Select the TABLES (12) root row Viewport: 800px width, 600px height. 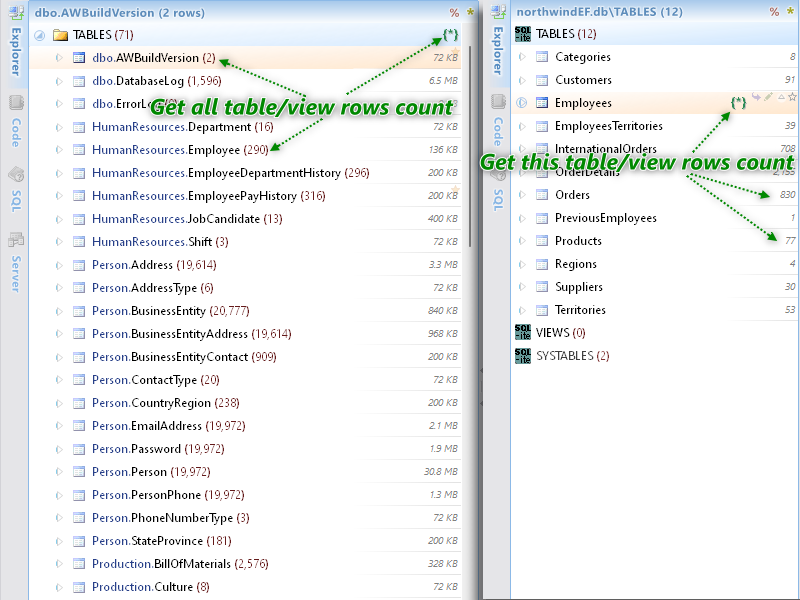point(655,34)
